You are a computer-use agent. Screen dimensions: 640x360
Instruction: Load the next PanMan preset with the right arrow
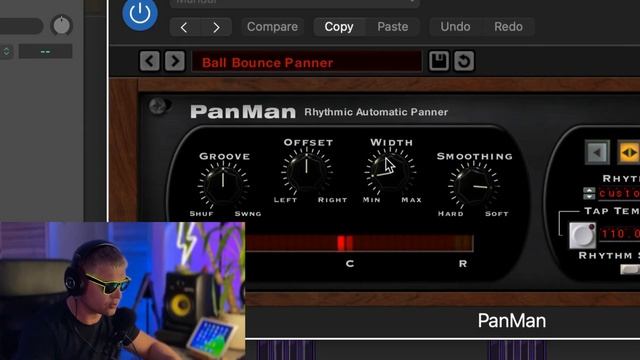175,61
